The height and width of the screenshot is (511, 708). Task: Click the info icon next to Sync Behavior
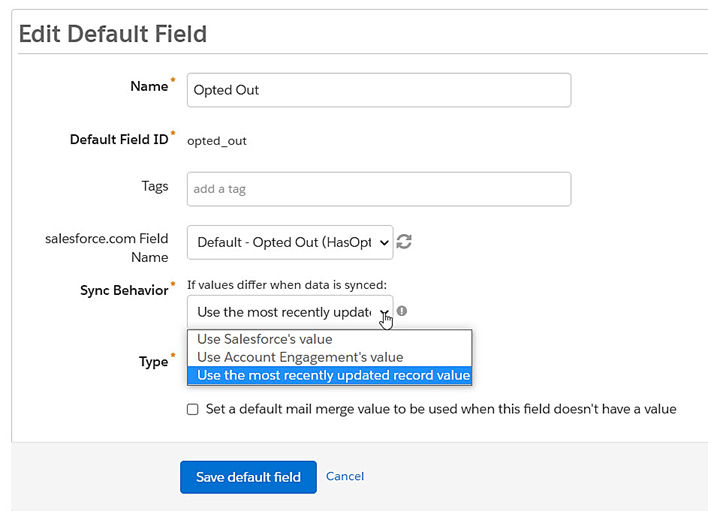402,311
